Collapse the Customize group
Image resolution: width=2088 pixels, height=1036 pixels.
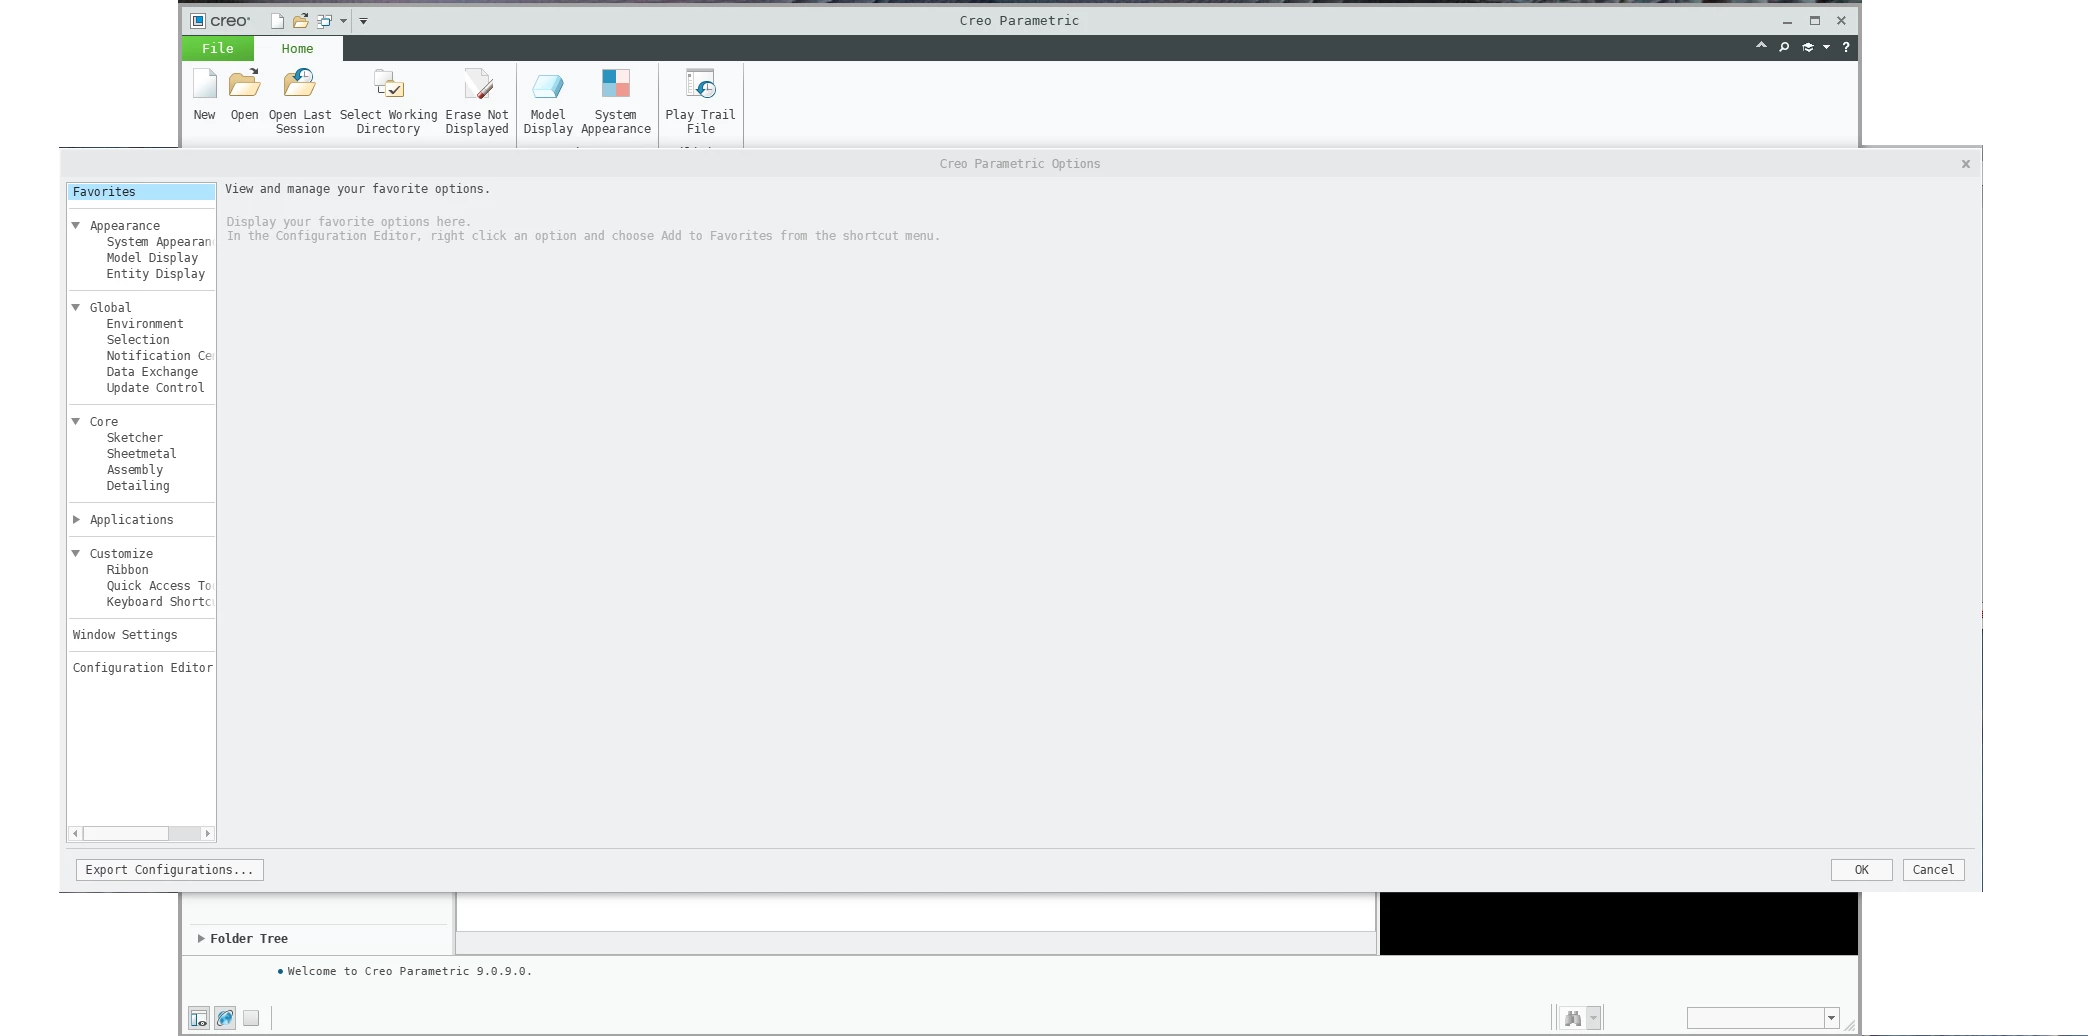pyautogui.click(x=76, y=554)
